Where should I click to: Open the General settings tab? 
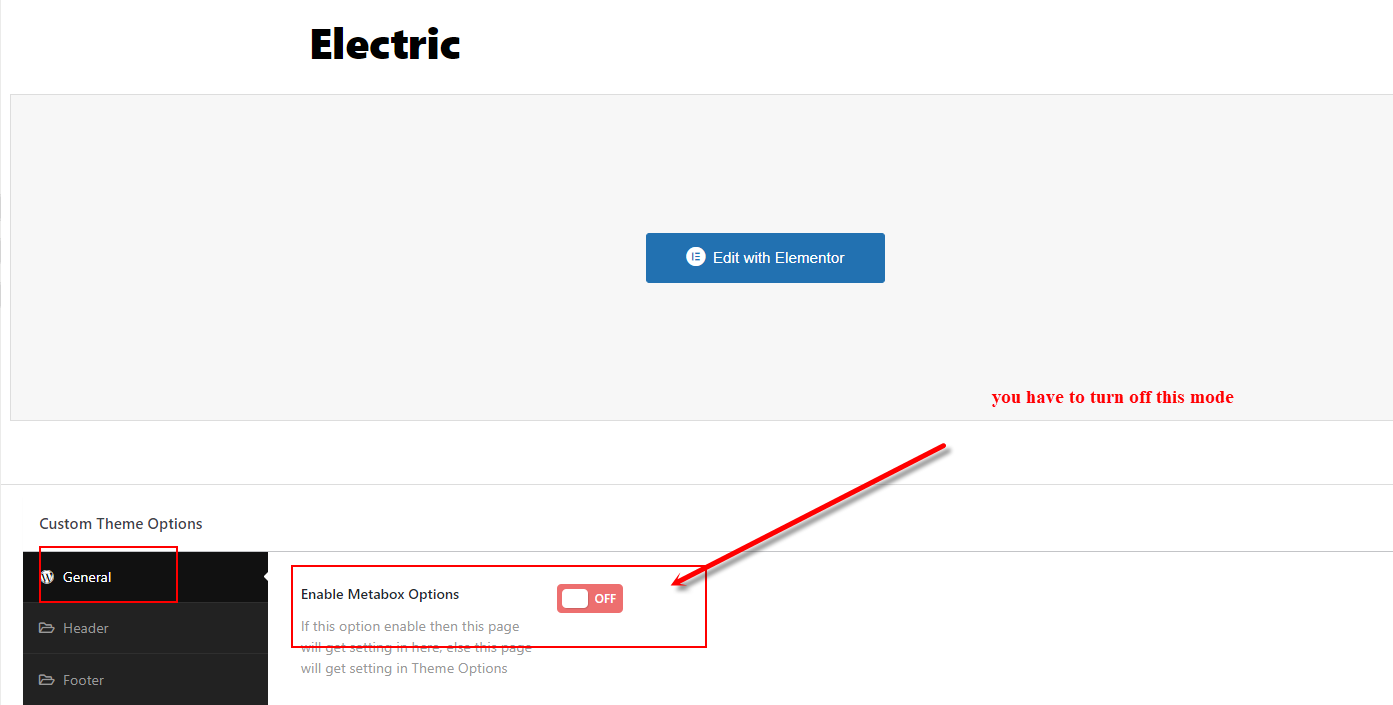(x=145, y=577)
